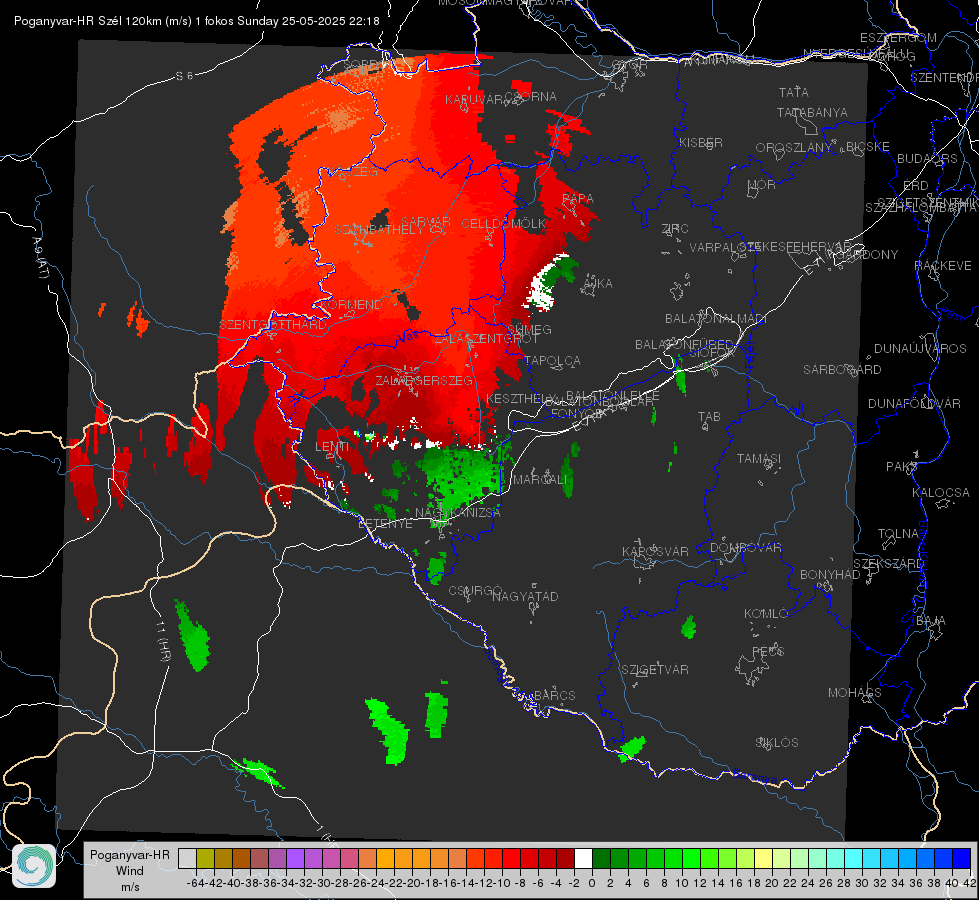Select the white swatch between -2 and 0
Image resolution: width=979 pixels, height=900 pixels.
tap(583, 858)
